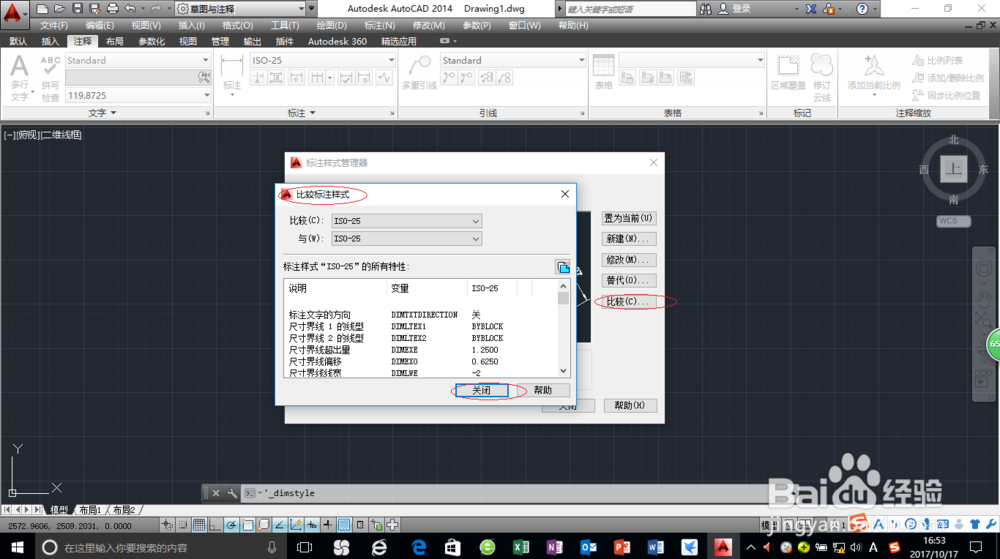Click the help question mark icon
This screenshot has height=559, width=1000.
pos(862,9)
